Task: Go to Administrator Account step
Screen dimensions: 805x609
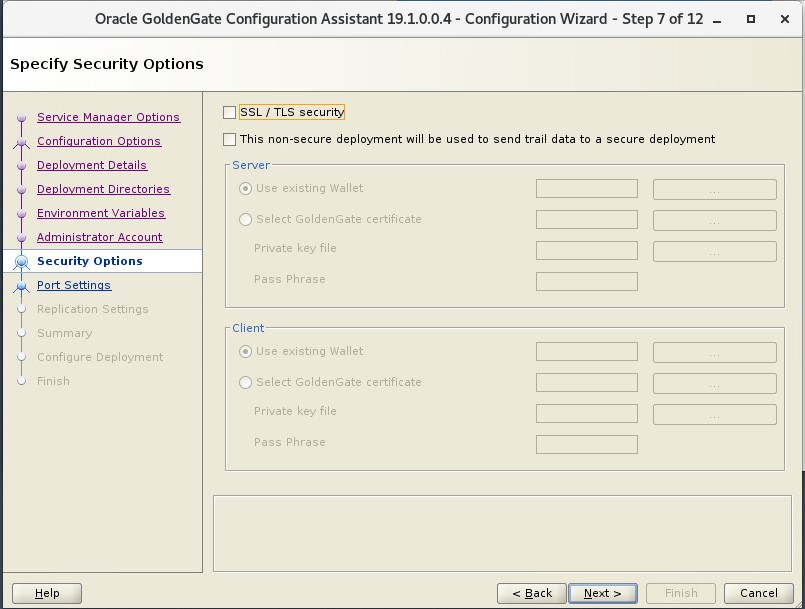Action: [100, 237]
